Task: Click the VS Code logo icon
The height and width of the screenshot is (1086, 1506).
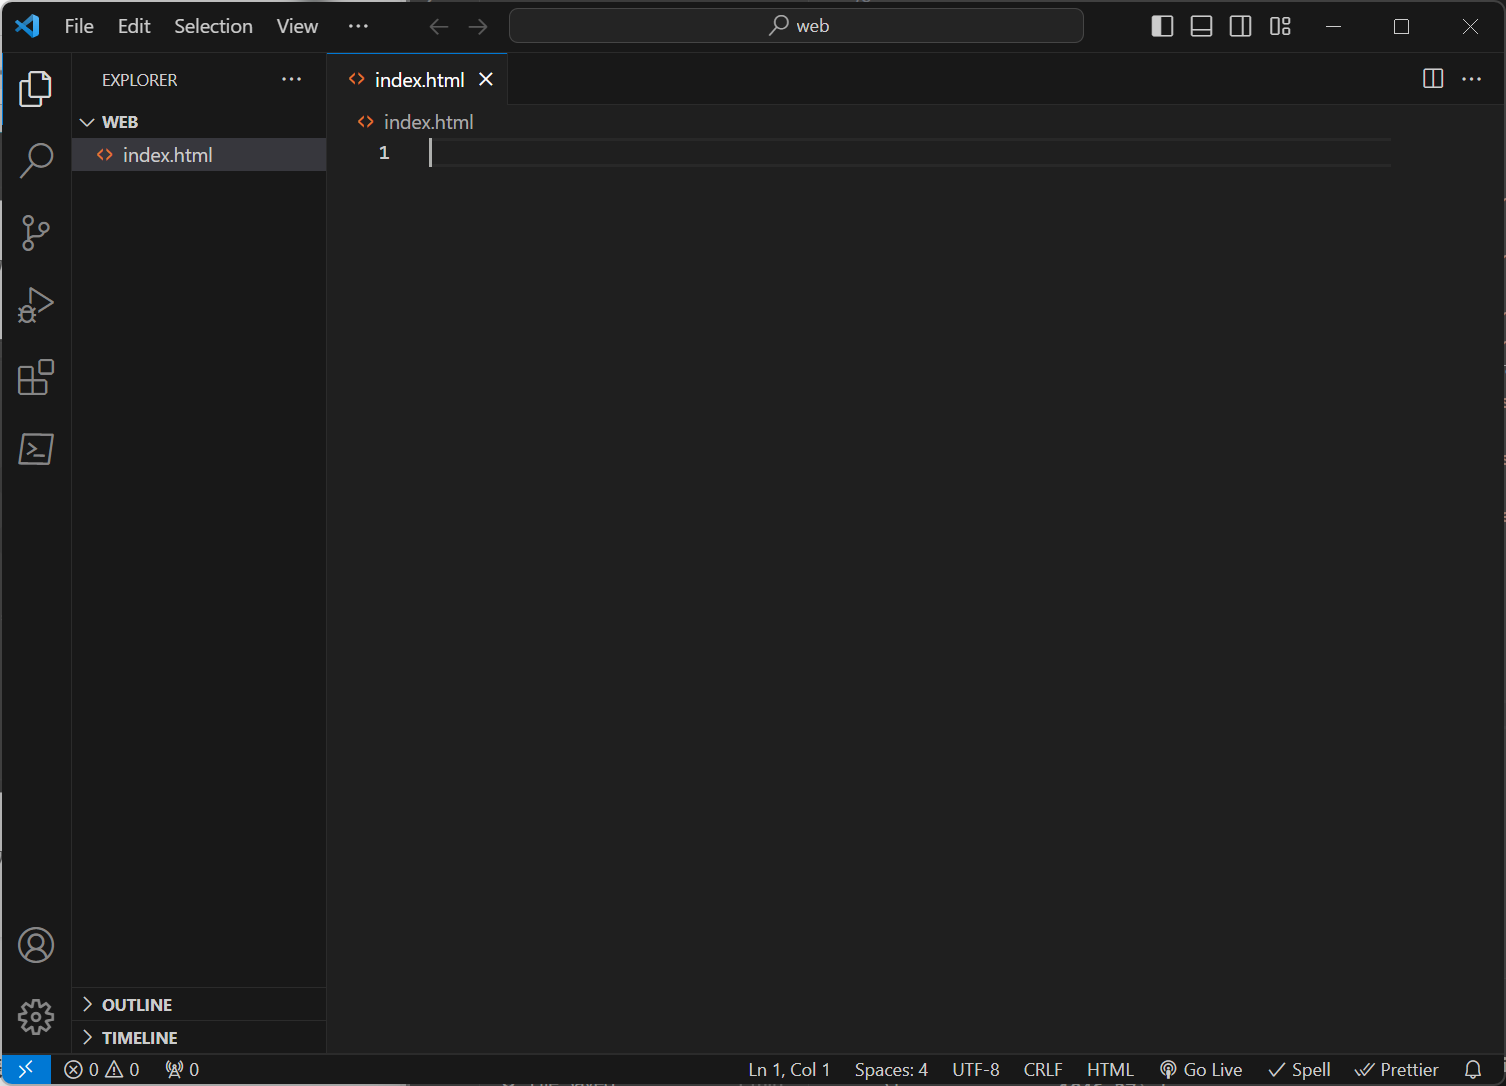Action: pos(27,26)
